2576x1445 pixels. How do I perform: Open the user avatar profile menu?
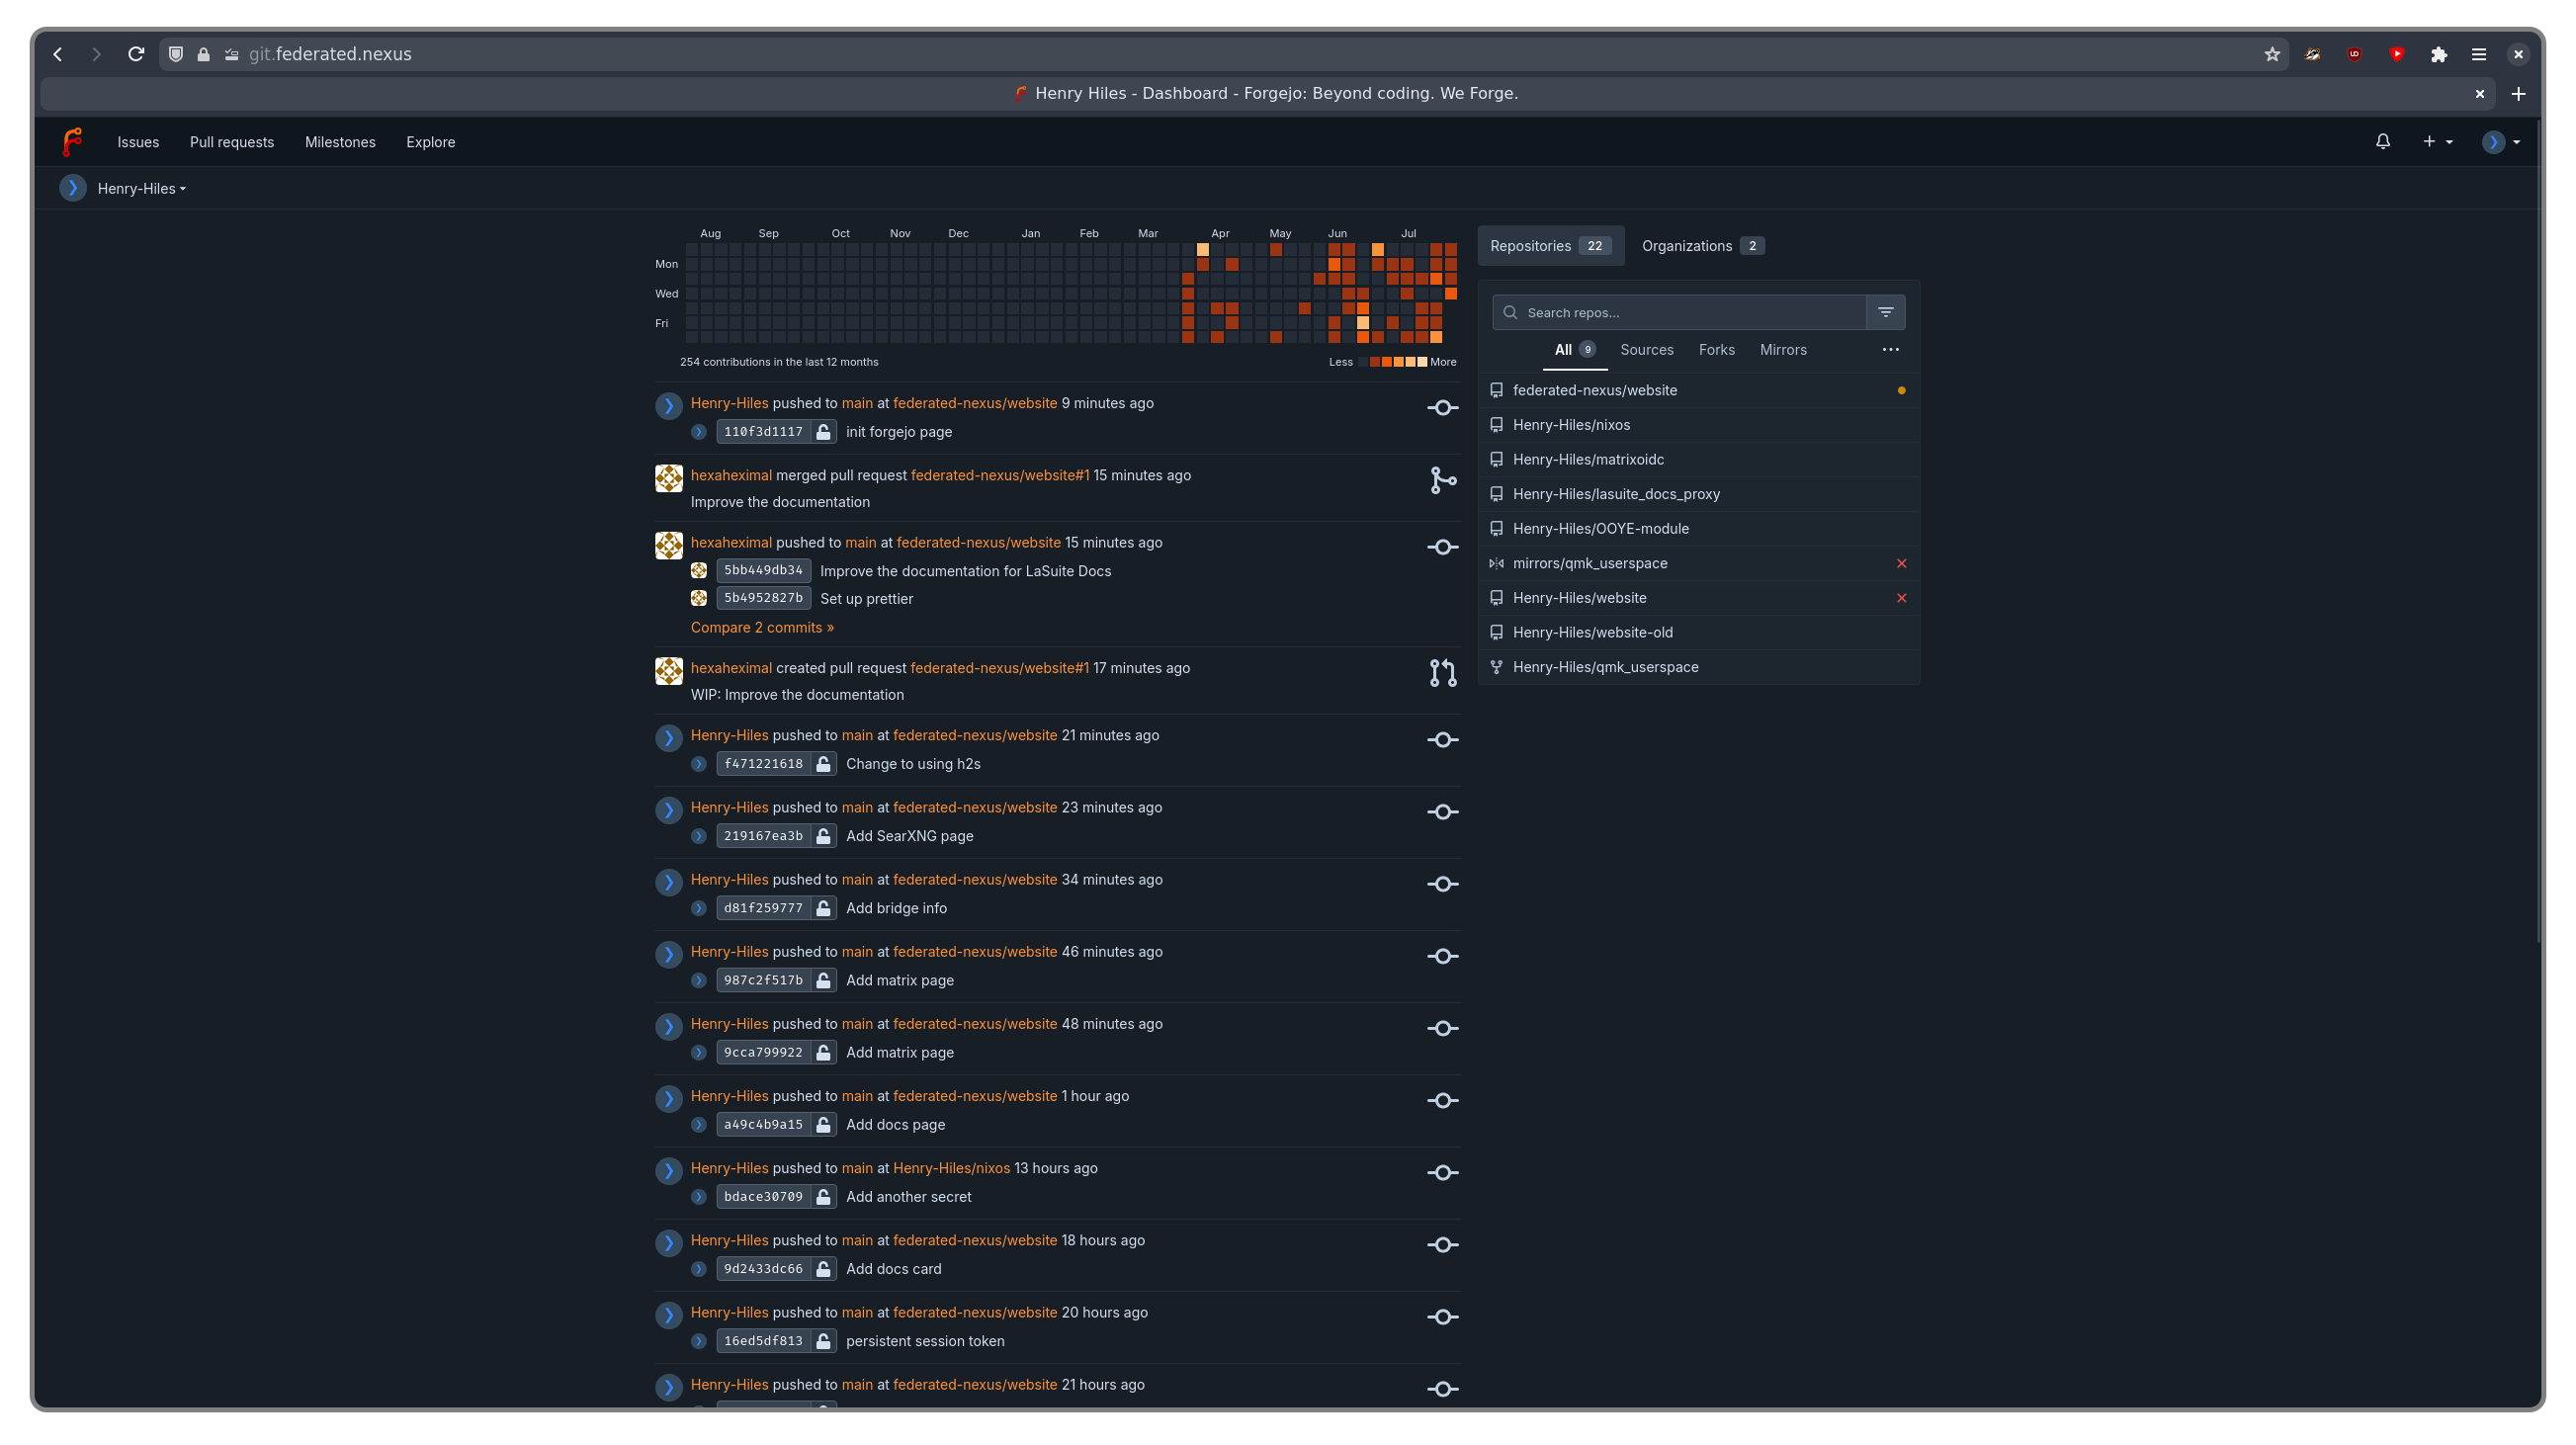(2500, 142)
